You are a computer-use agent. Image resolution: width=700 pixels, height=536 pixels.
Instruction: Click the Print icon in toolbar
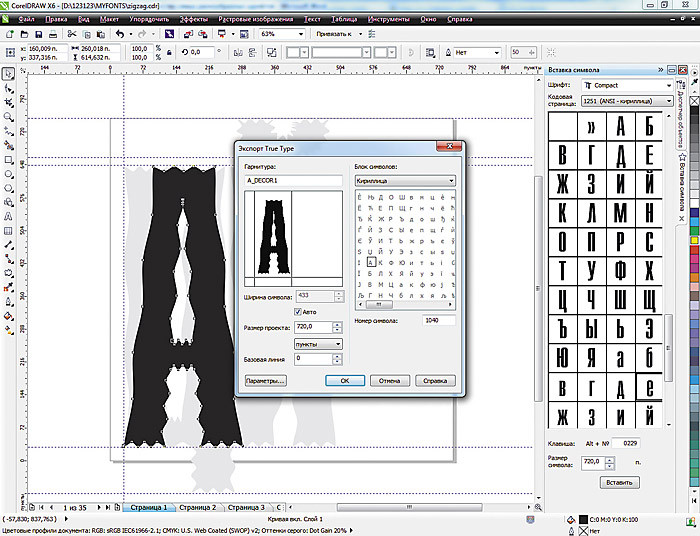click(x=54, y=34)
